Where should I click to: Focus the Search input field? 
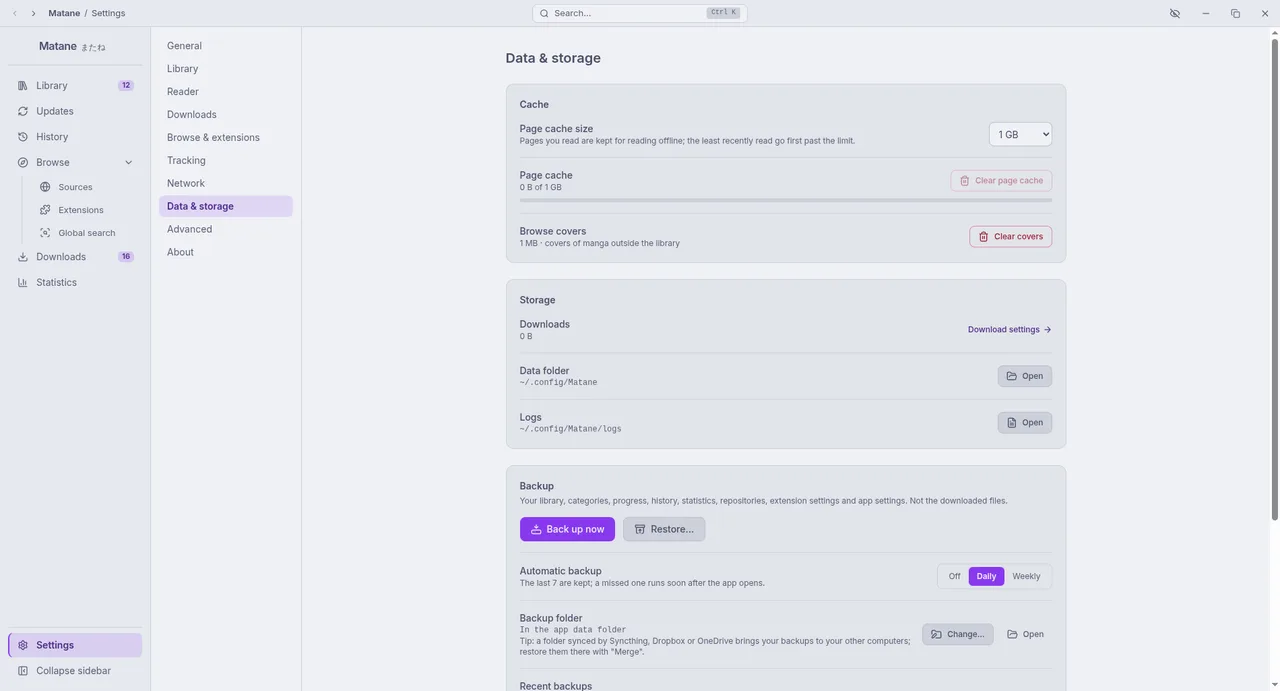tap(640, 13)
